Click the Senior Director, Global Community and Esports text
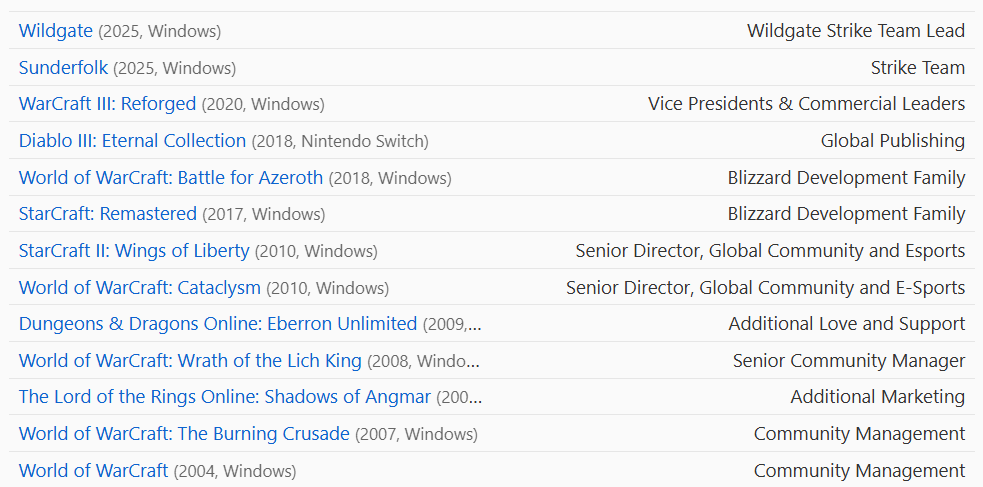 coord(770,251)
